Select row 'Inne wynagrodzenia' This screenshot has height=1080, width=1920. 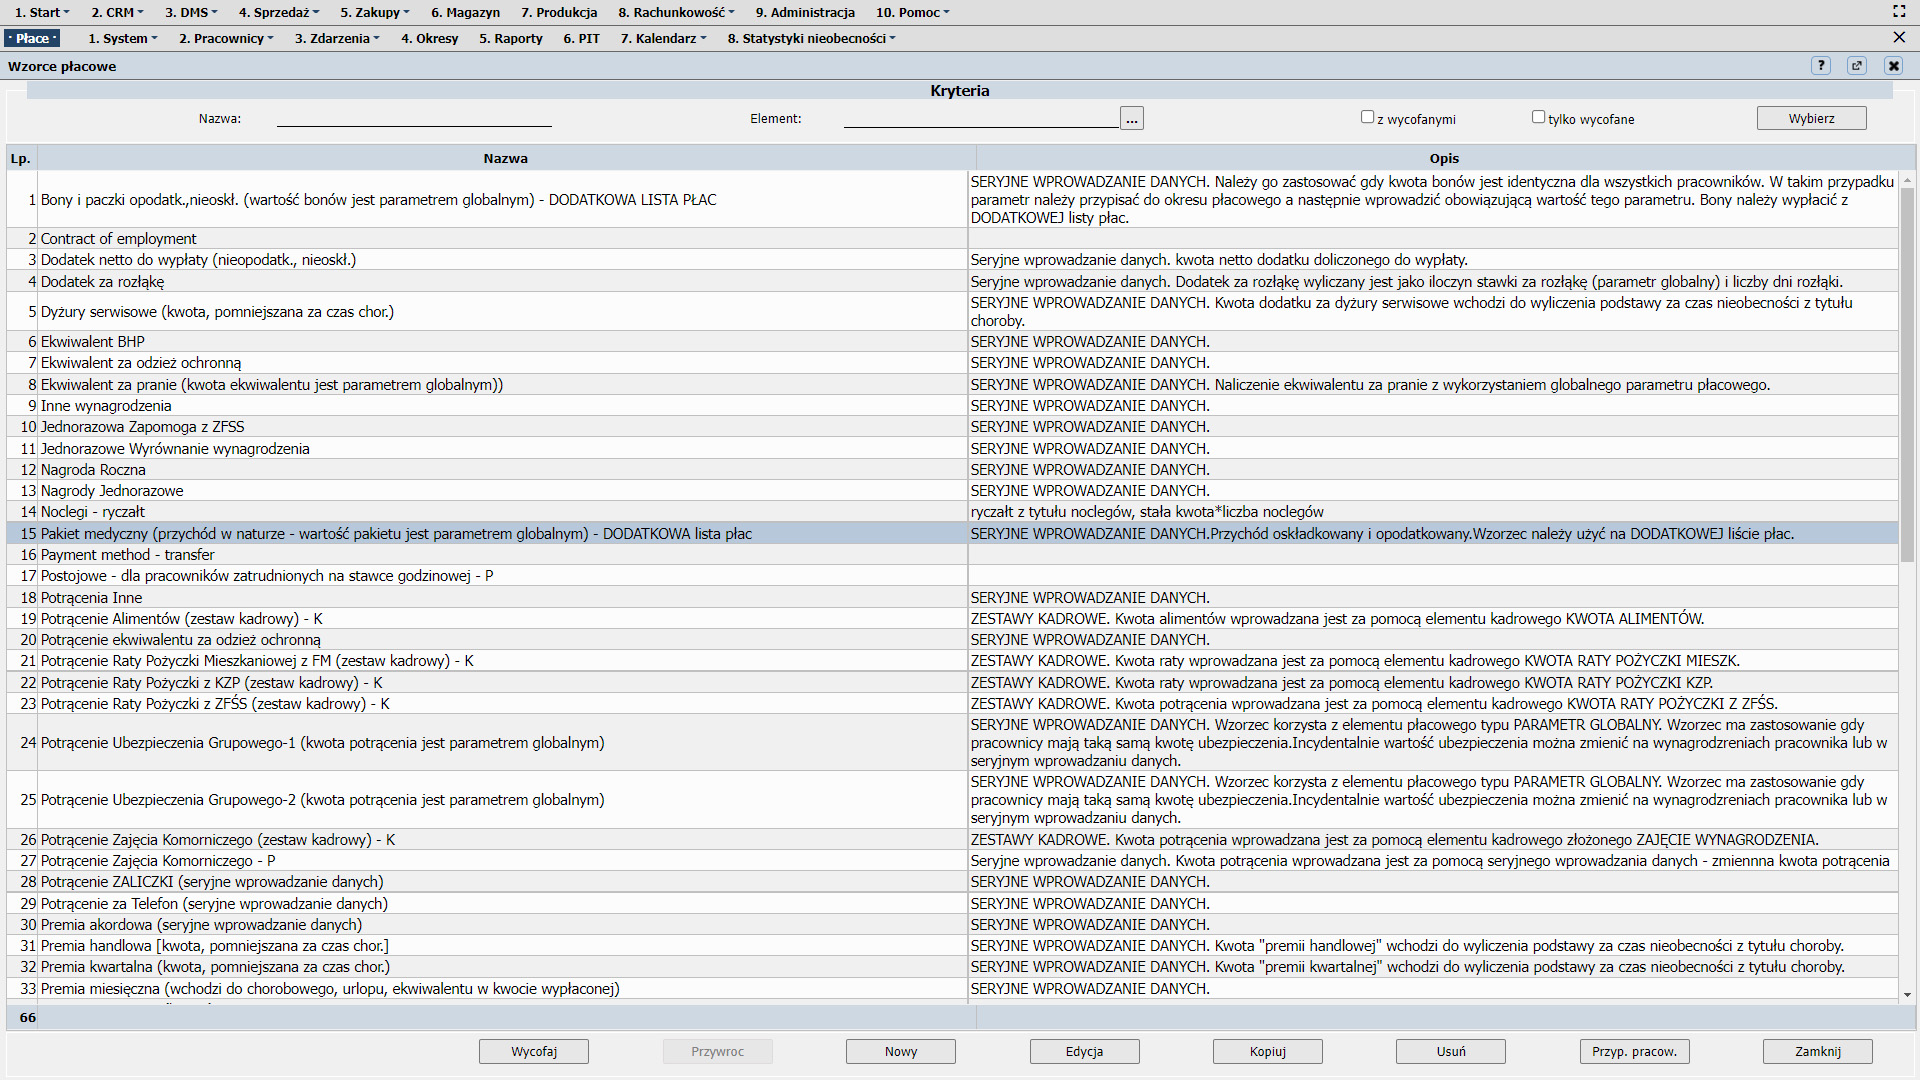point(952,406)
